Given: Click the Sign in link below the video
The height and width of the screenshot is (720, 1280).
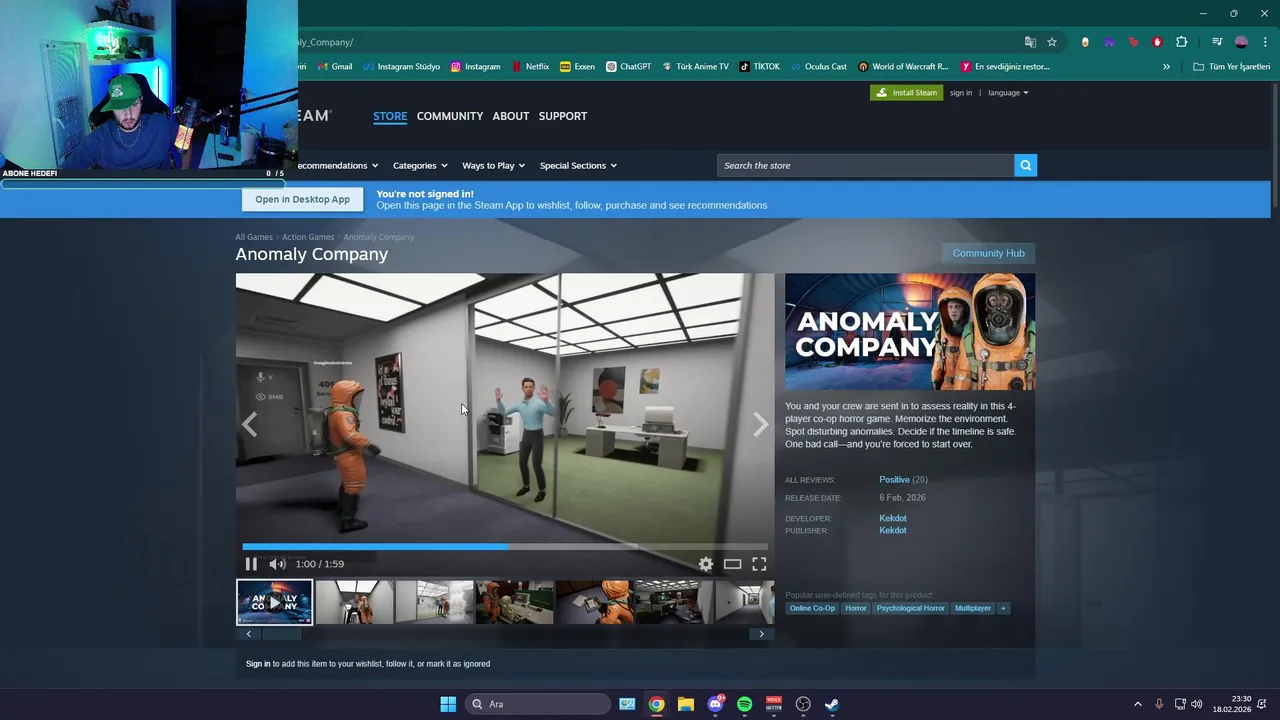Looking at the screenshot, I should pos(258,664).
